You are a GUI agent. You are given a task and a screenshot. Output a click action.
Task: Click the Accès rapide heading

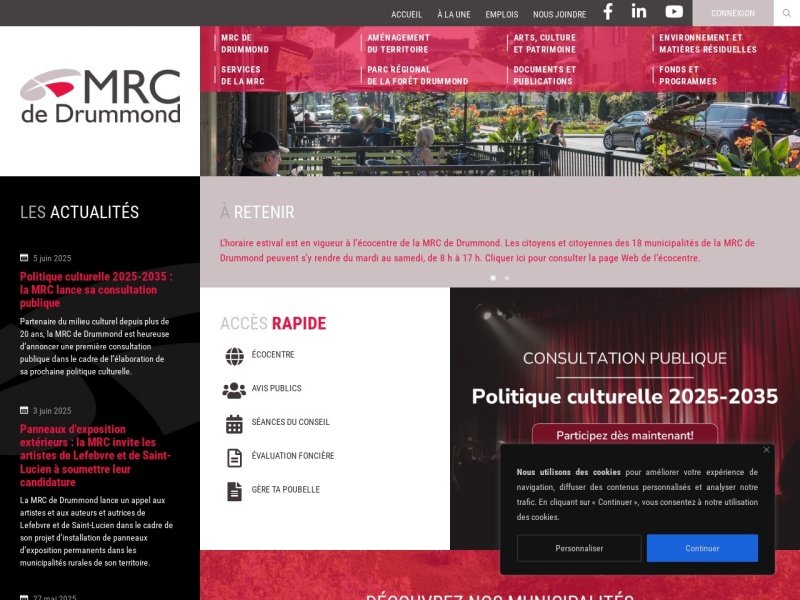273,323
